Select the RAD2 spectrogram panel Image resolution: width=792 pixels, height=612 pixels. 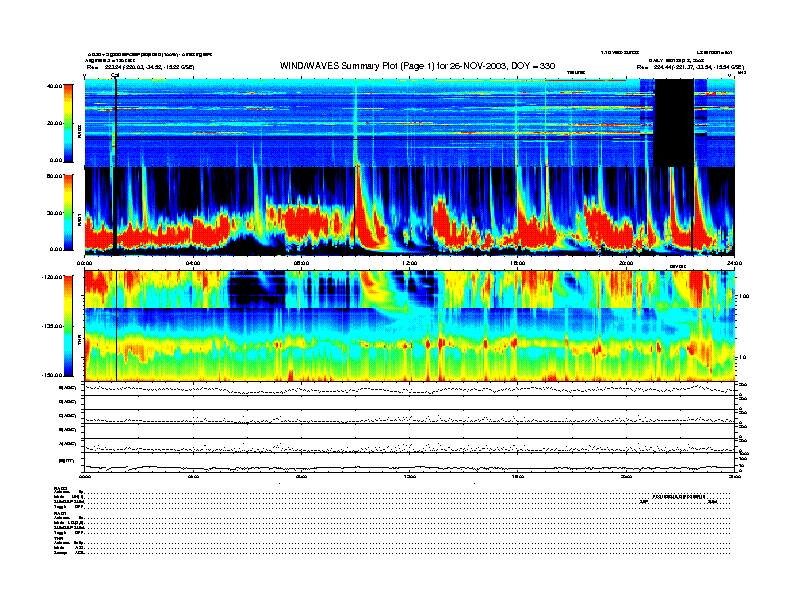pyautogui.click(x=410, y=123)
